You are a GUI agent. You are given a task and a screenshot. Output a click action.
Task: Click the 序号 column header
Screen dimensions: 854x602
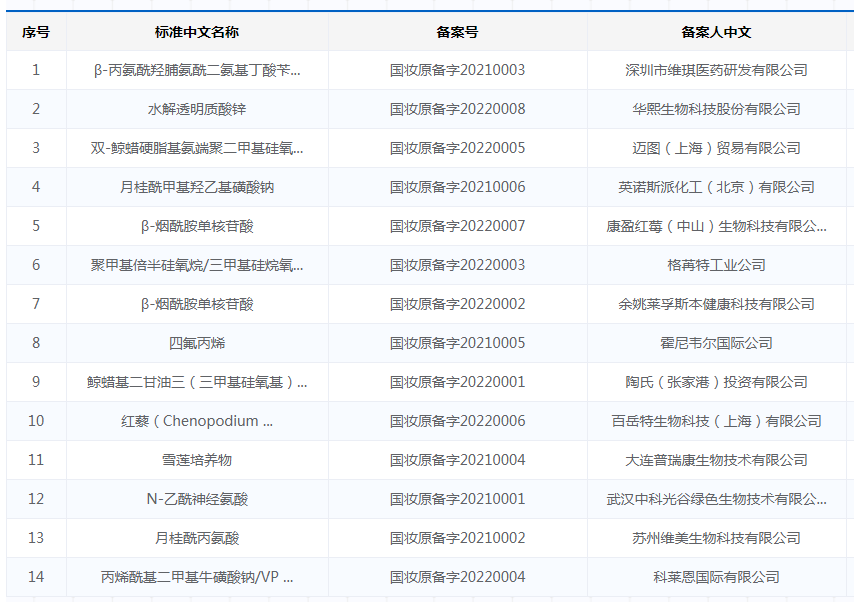36,32
